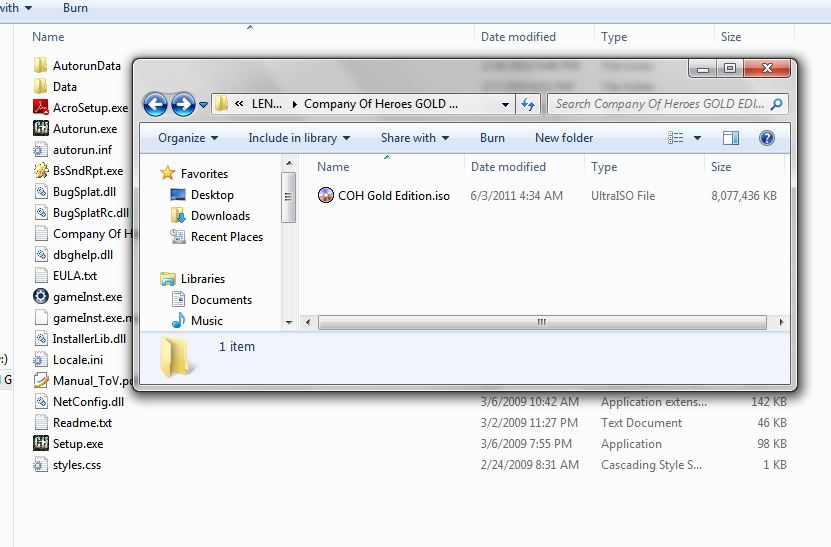Select EULA.txt in back window
The height and width of the screenshot is (547, 831).
click(65, 276)
